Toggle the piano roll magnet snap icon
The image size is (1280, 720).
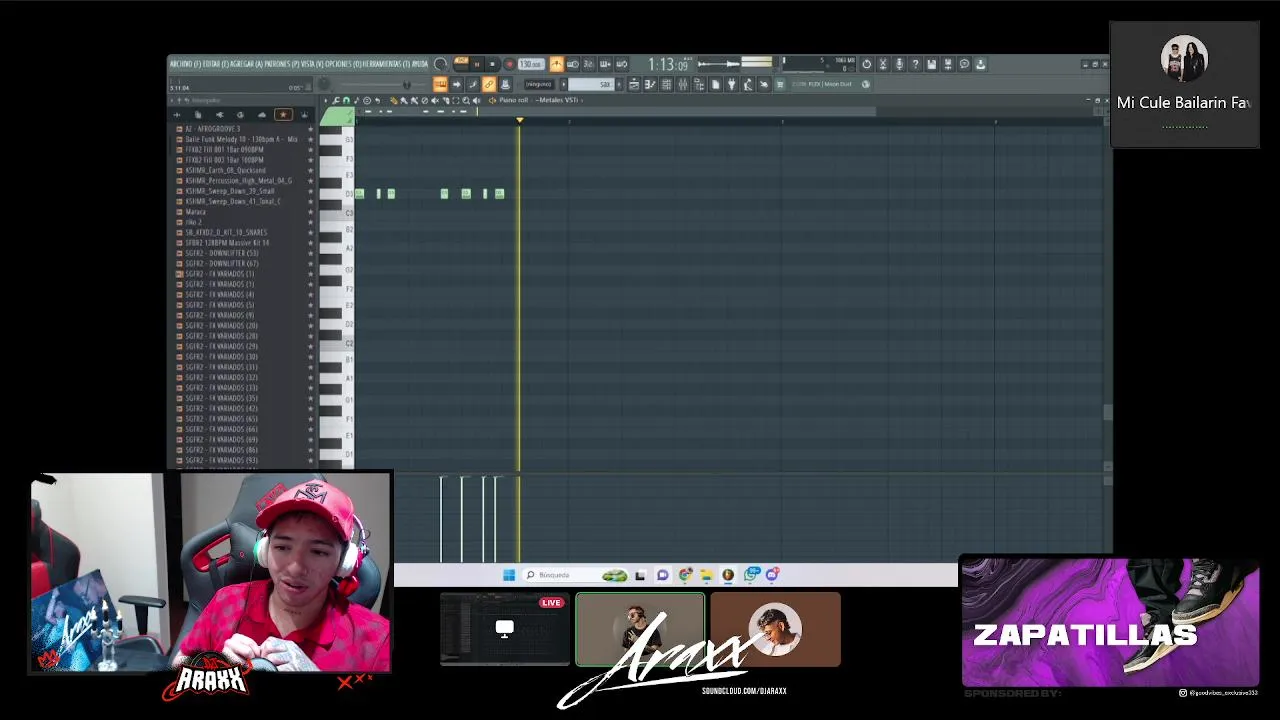pos(346,100)
